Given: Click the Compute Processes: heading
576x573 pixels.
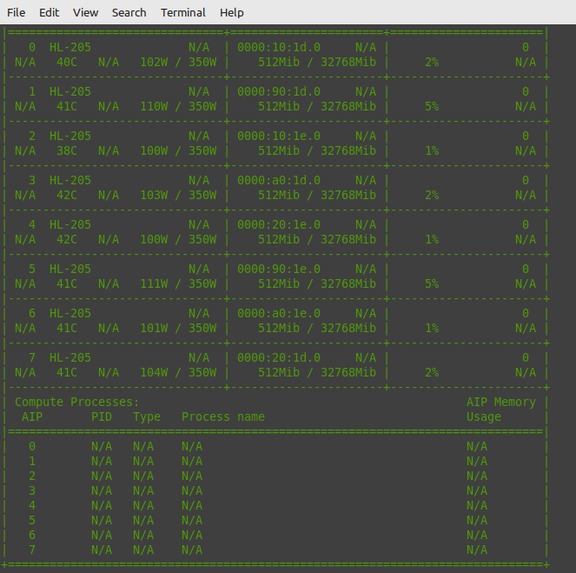Looking at the screenshot, I should [77, 402].
